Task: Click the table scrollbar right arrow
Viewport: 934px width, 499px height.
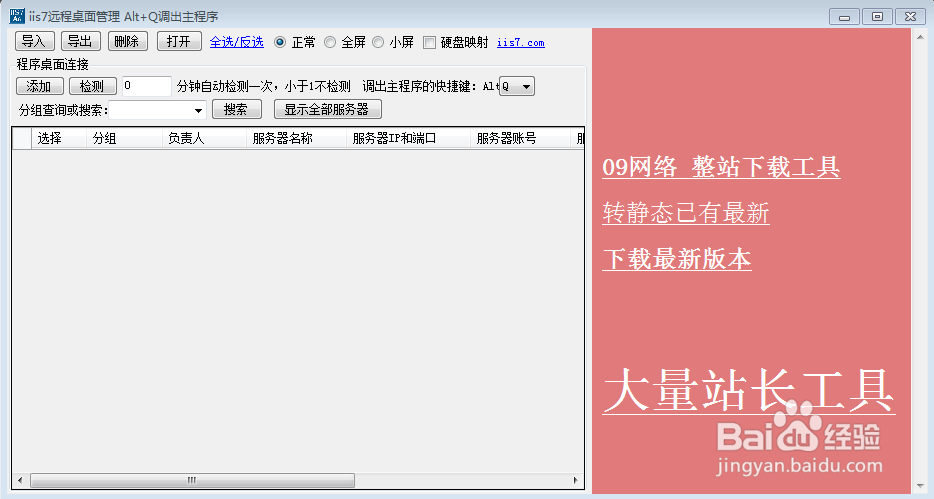Action: pos(575,480)
